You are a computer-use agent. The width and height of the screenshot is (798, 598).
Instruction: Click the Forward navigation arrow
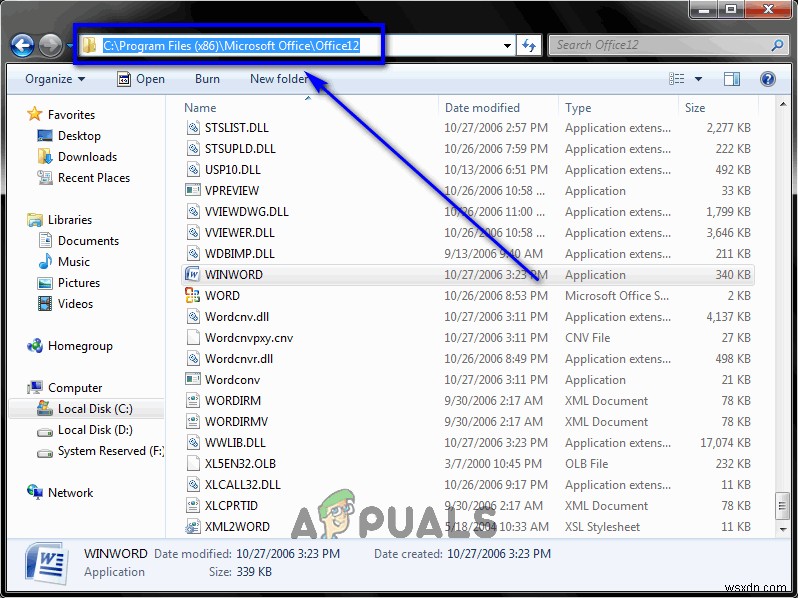tap(50, 46)
